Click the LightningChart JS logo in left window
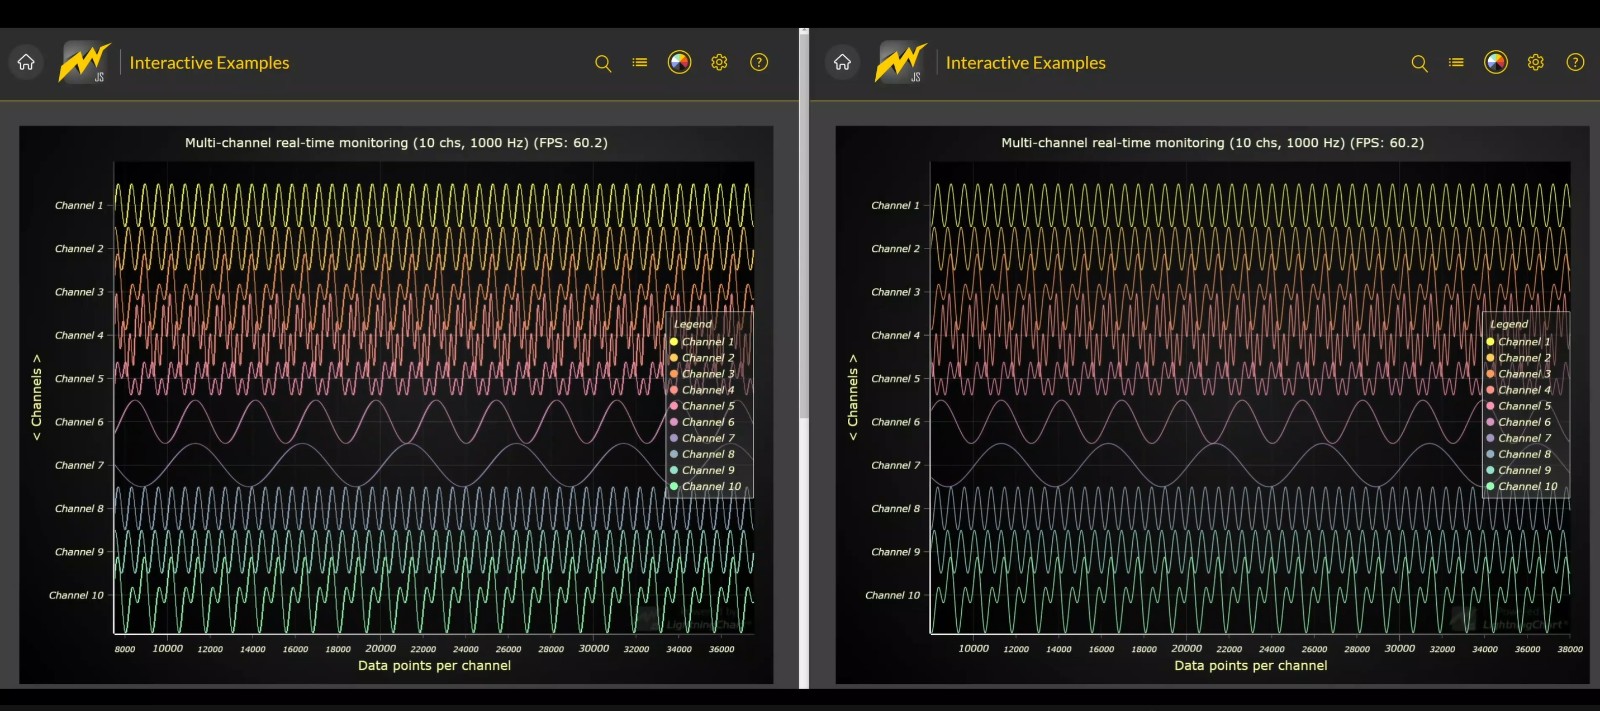 [x=84, y=62]
